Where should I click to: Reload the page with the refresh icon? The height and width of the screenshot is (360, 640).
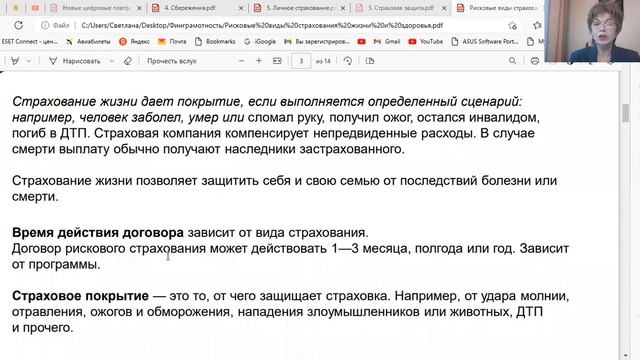(x=18, y=25)
